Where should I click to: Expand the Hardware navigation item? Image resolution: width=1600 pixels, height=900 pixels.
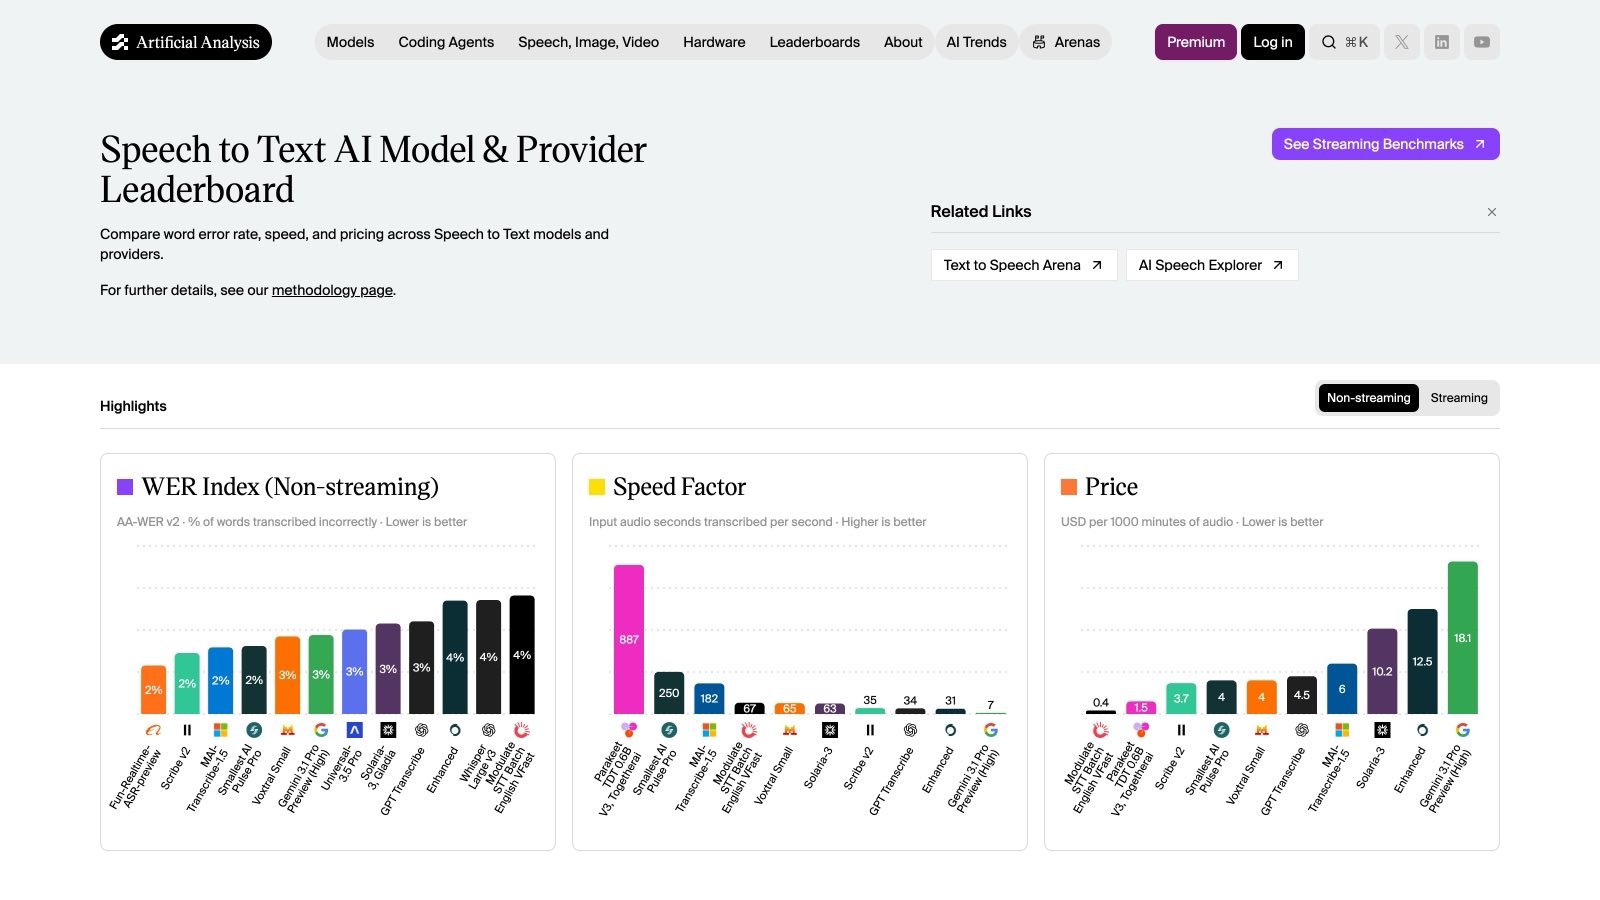[714, 42]
